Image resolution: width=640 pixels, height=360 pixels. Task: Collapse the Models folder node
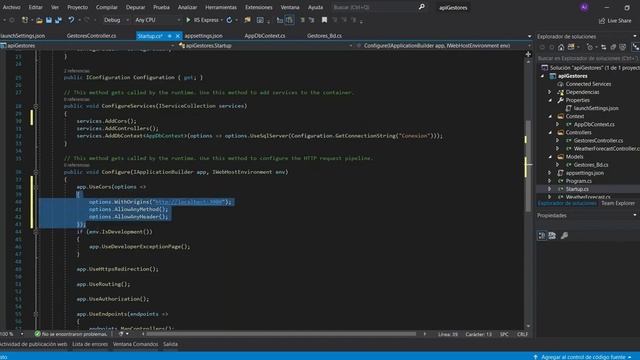(550, 157)
